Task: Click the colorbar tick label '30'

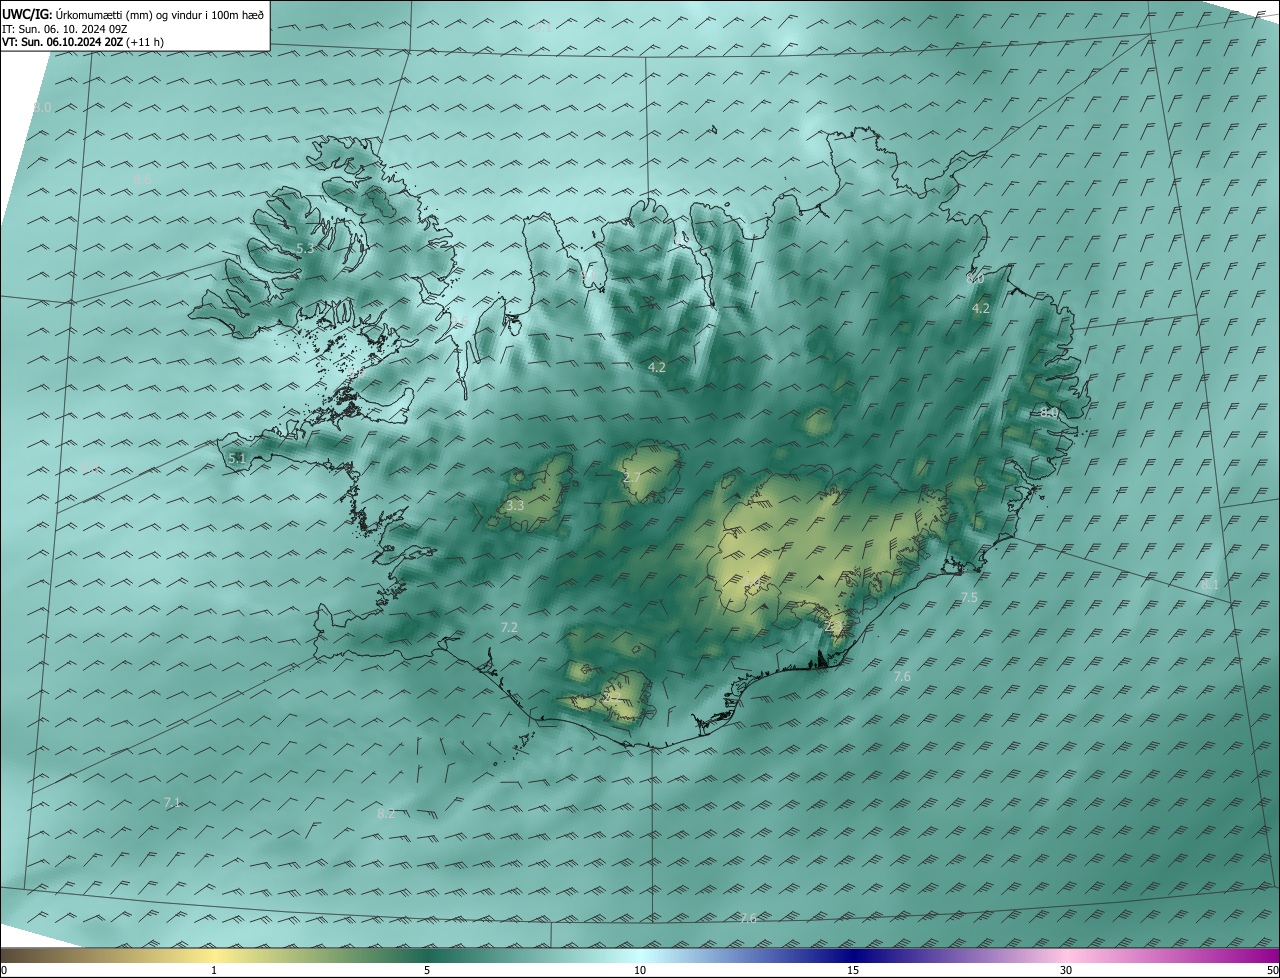Action: coord(1066,970)
